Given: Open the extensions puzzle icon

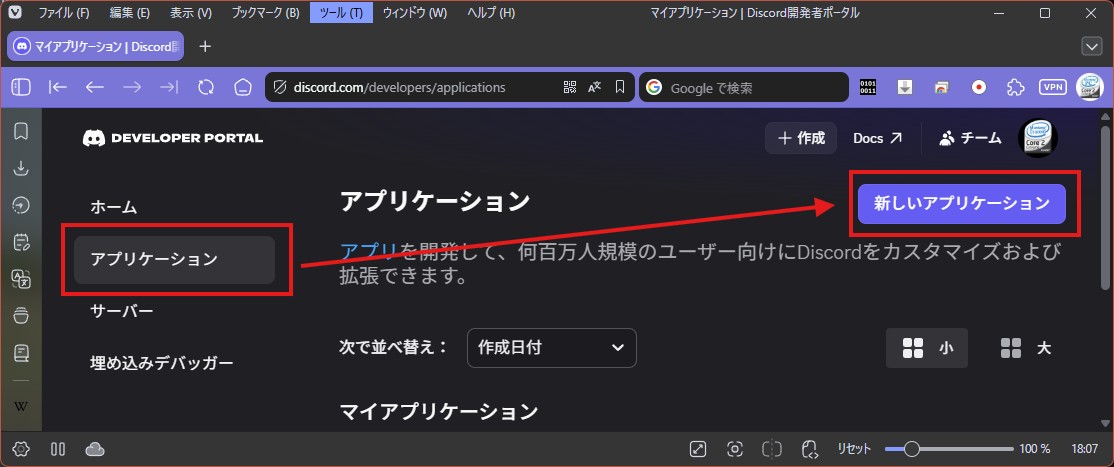Looking at the screenshot, I should click(x=1016, y=87).
